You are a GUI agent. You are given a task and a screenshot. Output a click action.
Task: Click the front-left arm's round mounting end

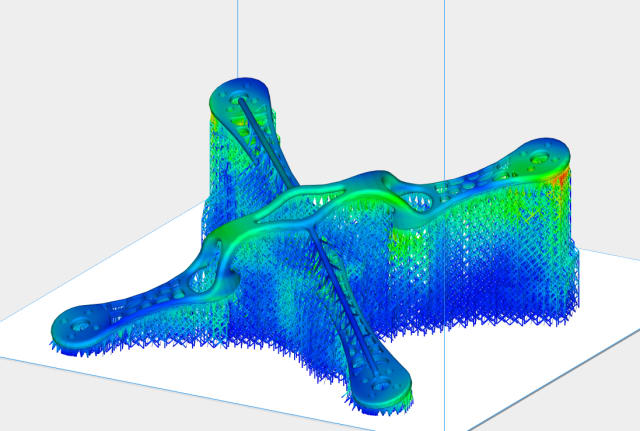(77, 326)
